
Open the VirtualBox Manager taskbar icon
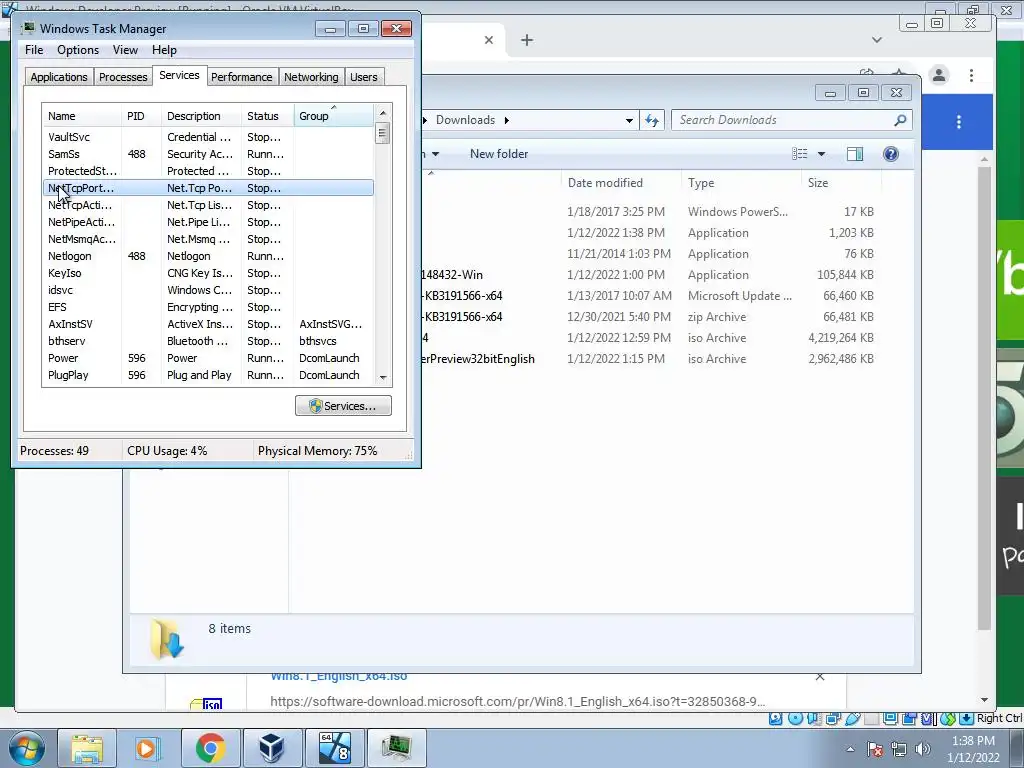click(x=271, y=748)
